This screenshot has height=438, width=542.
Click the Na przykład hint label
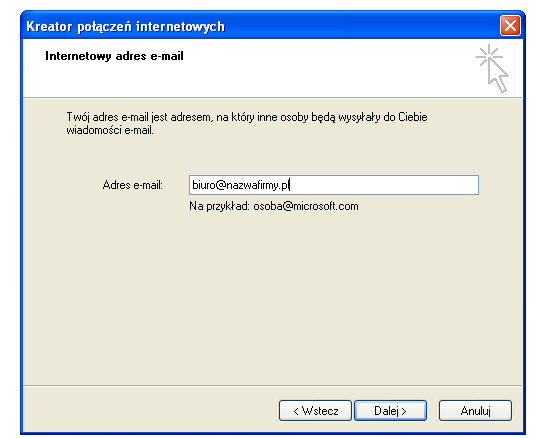coord(219,206)
